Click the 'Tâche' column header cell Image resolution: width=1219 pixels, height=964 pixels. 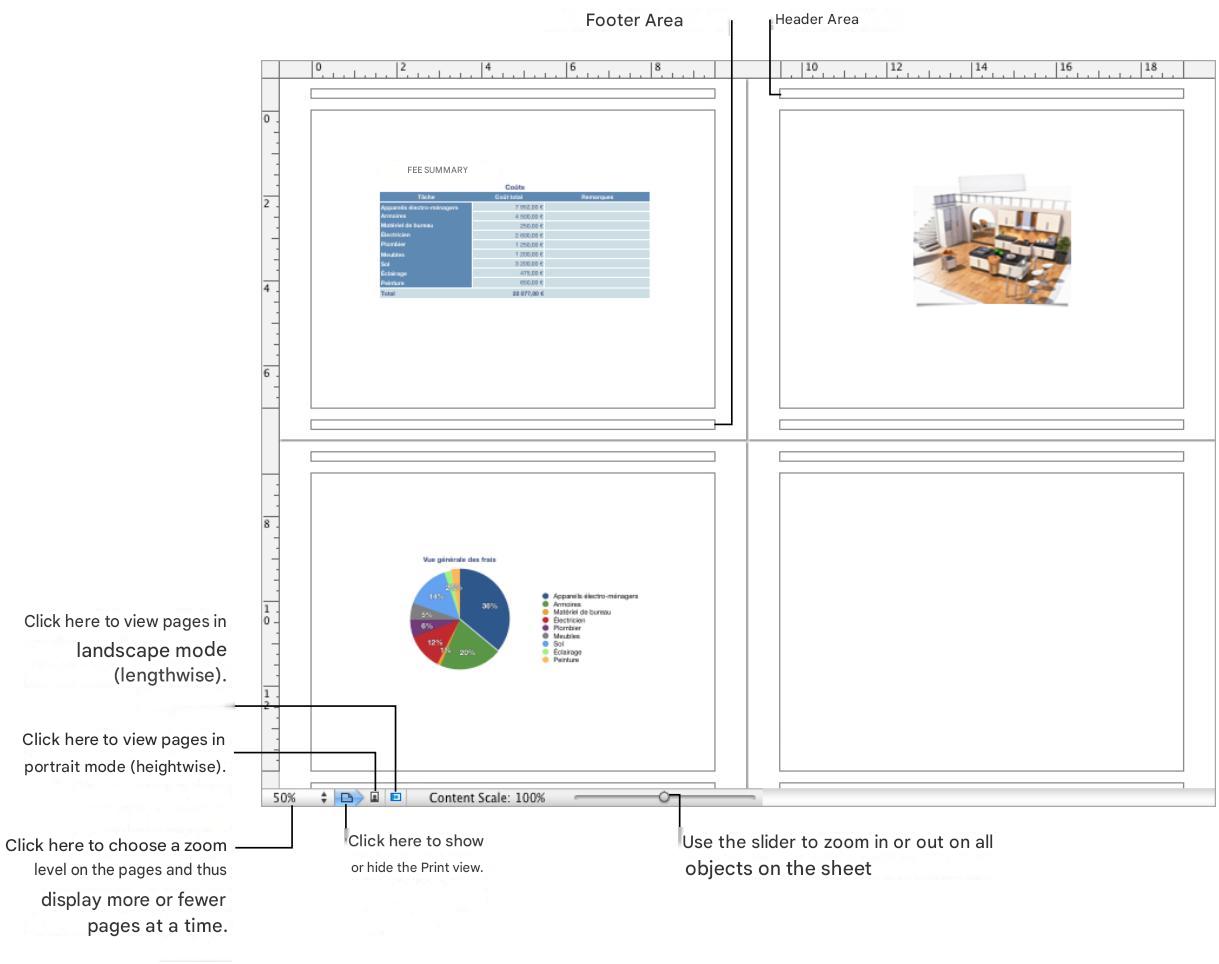coord(426,197)
